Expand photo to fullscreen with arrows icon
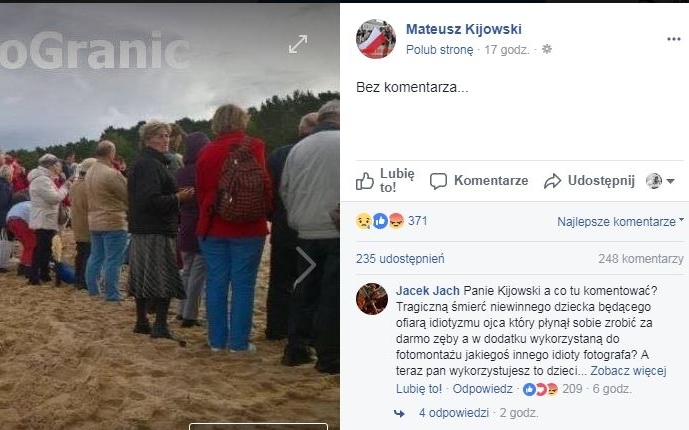 (298, 44)
